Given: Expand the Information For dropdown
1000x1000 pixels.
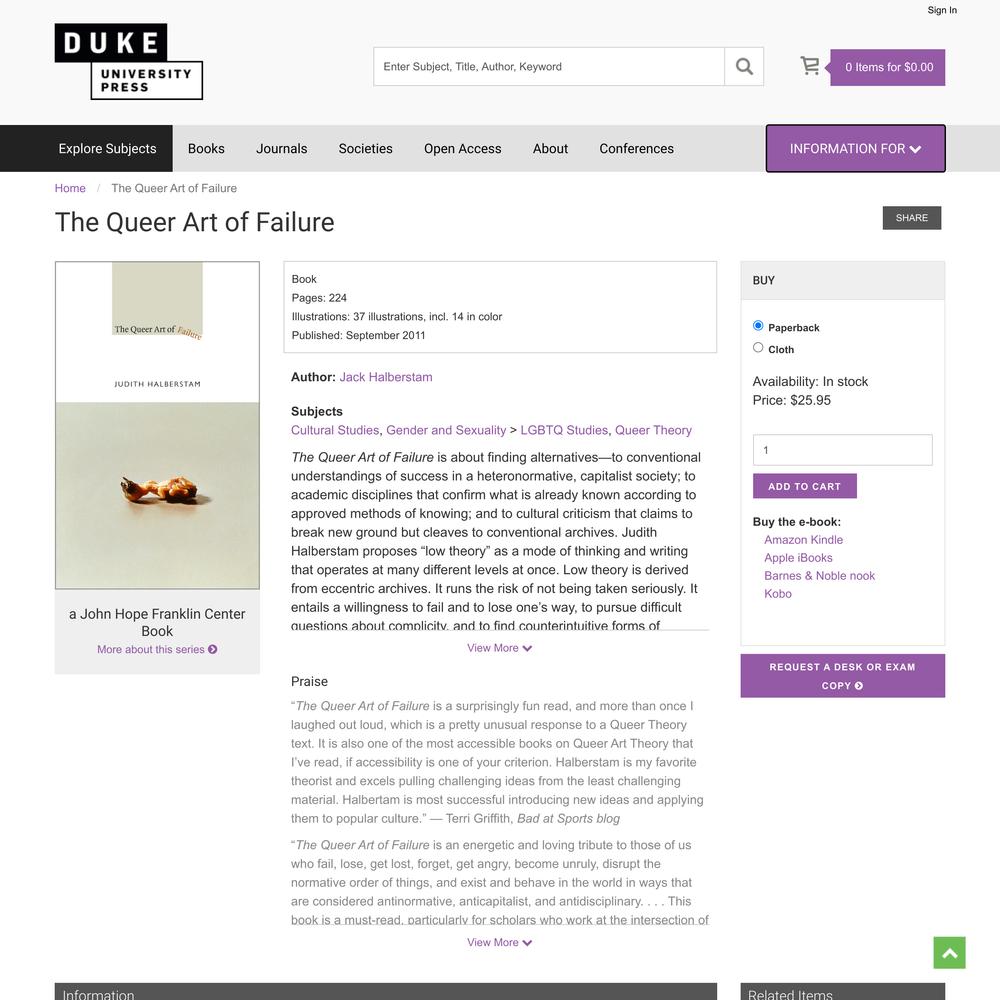Looking at the screenshot, I should (855, 149).
